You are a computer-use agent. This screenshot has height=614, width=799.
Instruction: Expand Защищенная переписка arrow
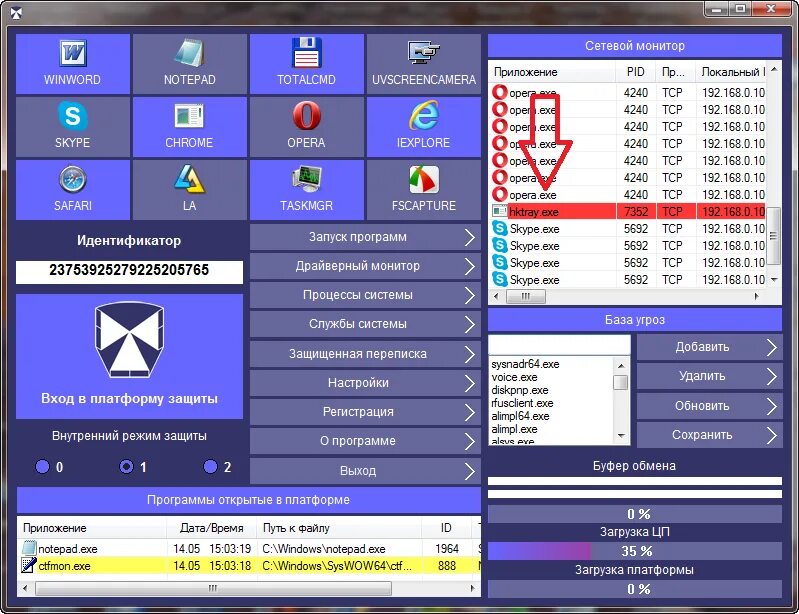click(470, 354)
